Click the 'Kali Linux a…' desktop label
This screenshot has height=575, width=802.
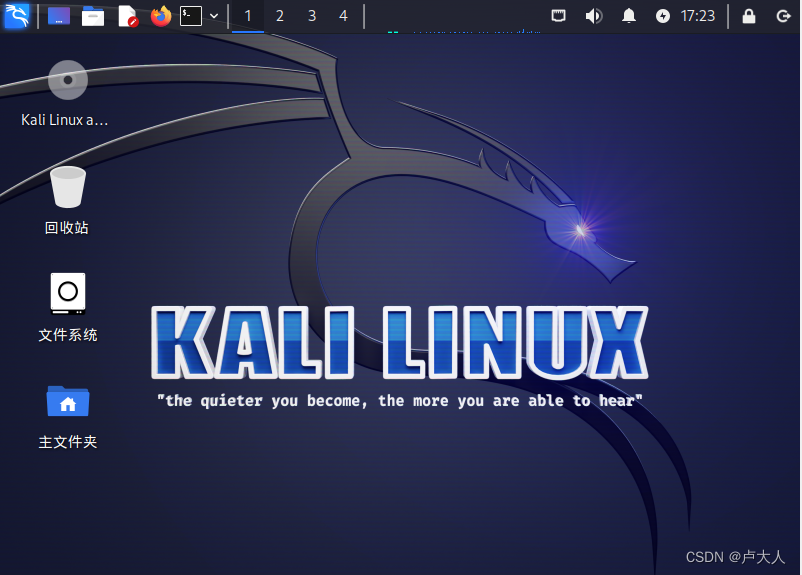coord(64,120)
